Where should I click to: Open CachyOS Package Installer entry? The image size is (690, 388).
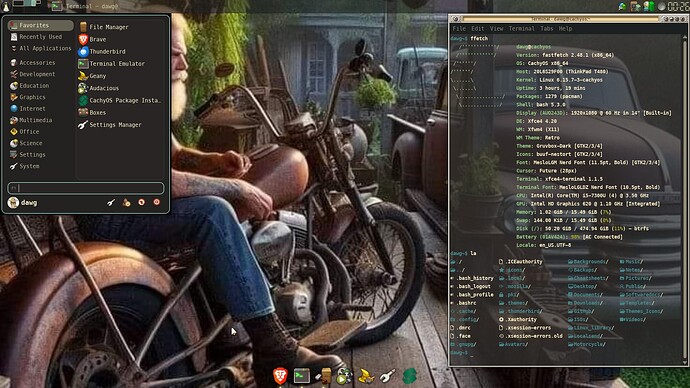click(x=120, y=101)
